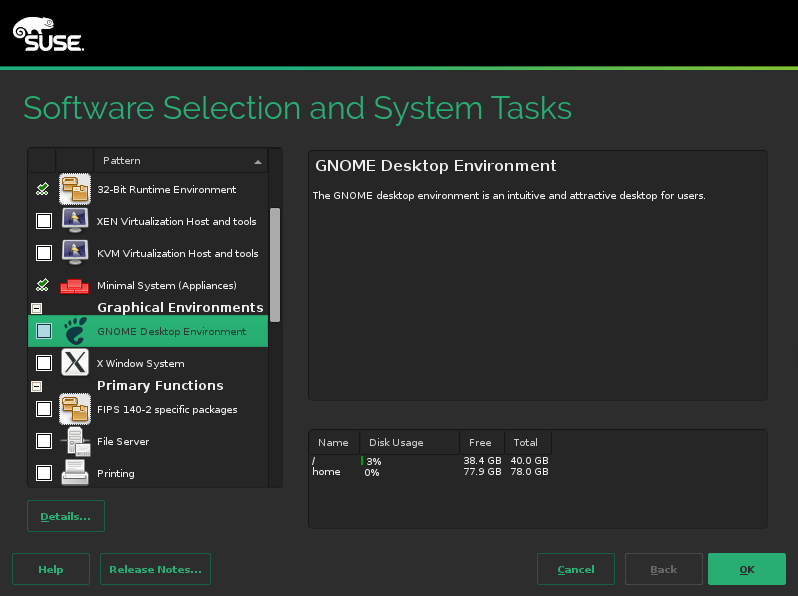Click the X Window System icon
The image size is (798, 596).
(75, 362)
